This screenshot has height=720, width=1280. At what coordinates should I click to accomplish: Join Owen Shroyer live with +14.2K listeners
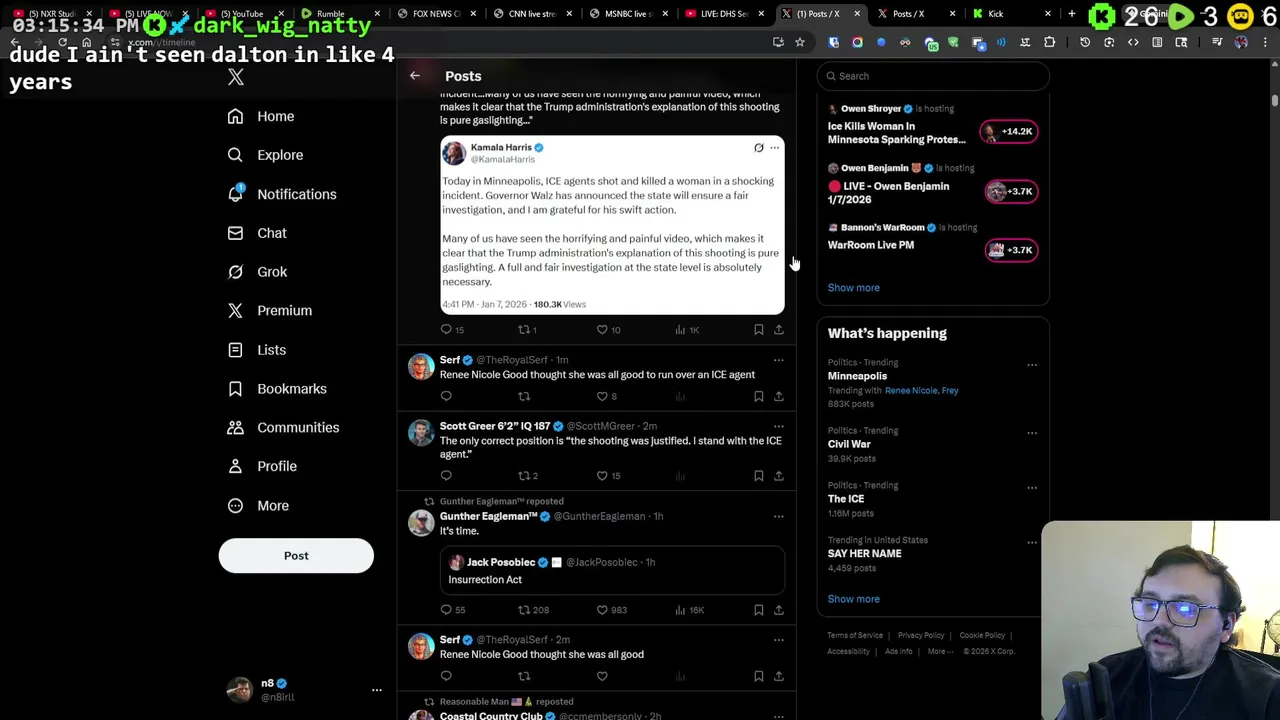pyautogui.click(x=1009, y=131)
